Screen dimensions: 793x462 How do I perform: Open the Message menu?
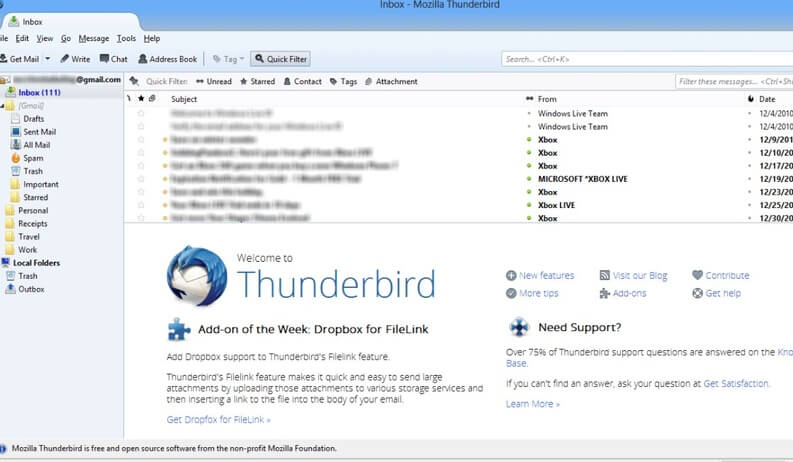click(x=94, y=38)
